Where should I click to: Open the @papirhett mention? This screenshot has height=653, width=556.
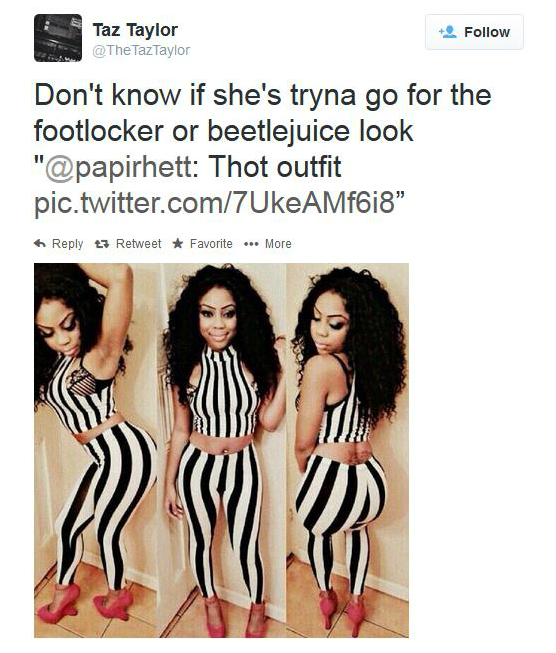pyautogui.click(x=123, y=167)
